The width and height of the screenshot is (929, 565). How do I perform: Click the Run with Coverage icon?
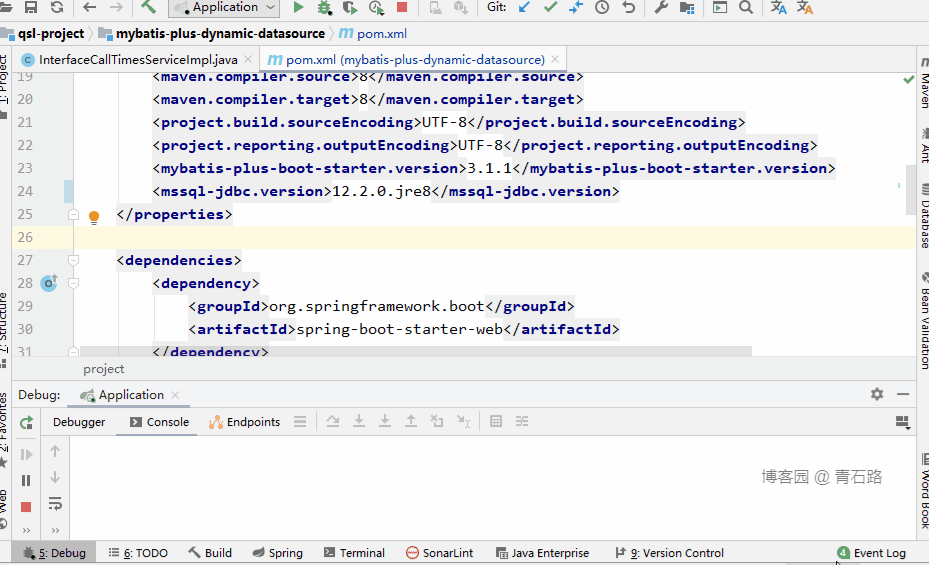coord(350,7)
